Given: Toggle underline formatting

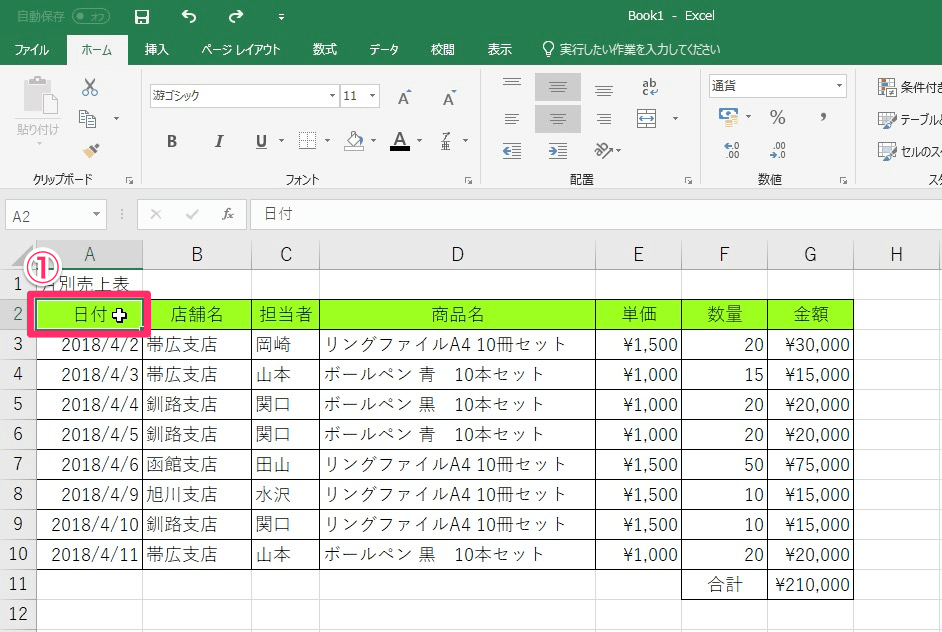Looking at the screenshot, I should [261, 141].
